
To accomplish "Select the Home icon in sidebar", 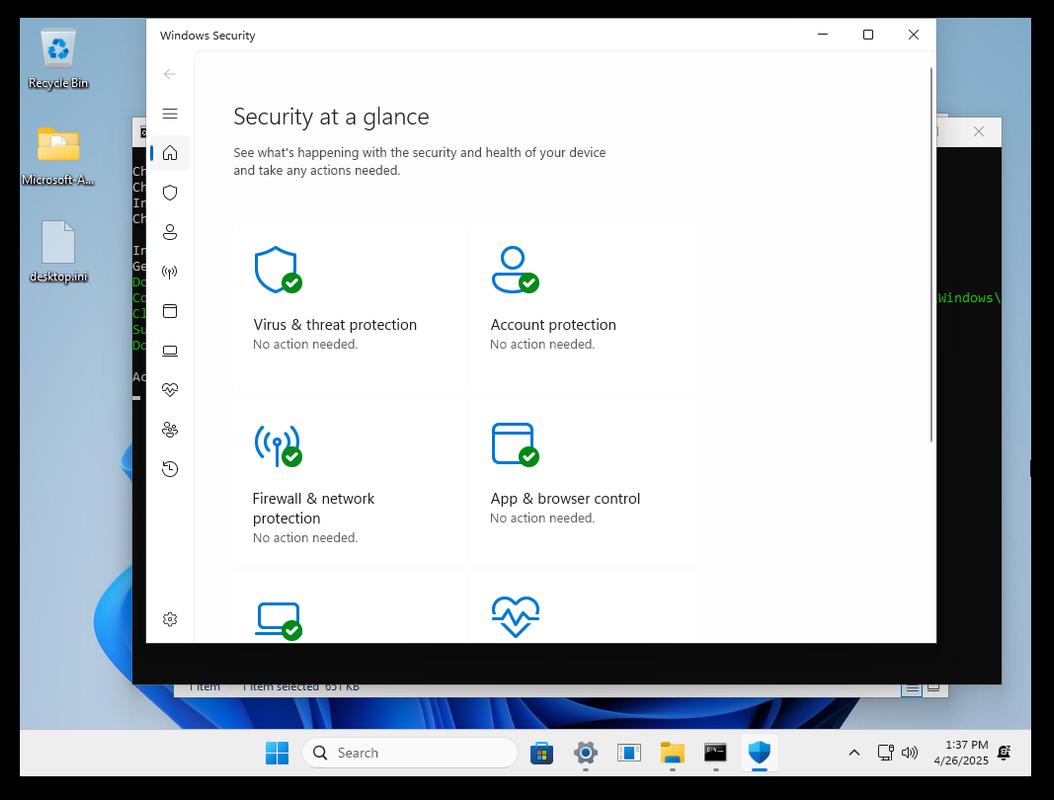I will [x=170, y=153].
